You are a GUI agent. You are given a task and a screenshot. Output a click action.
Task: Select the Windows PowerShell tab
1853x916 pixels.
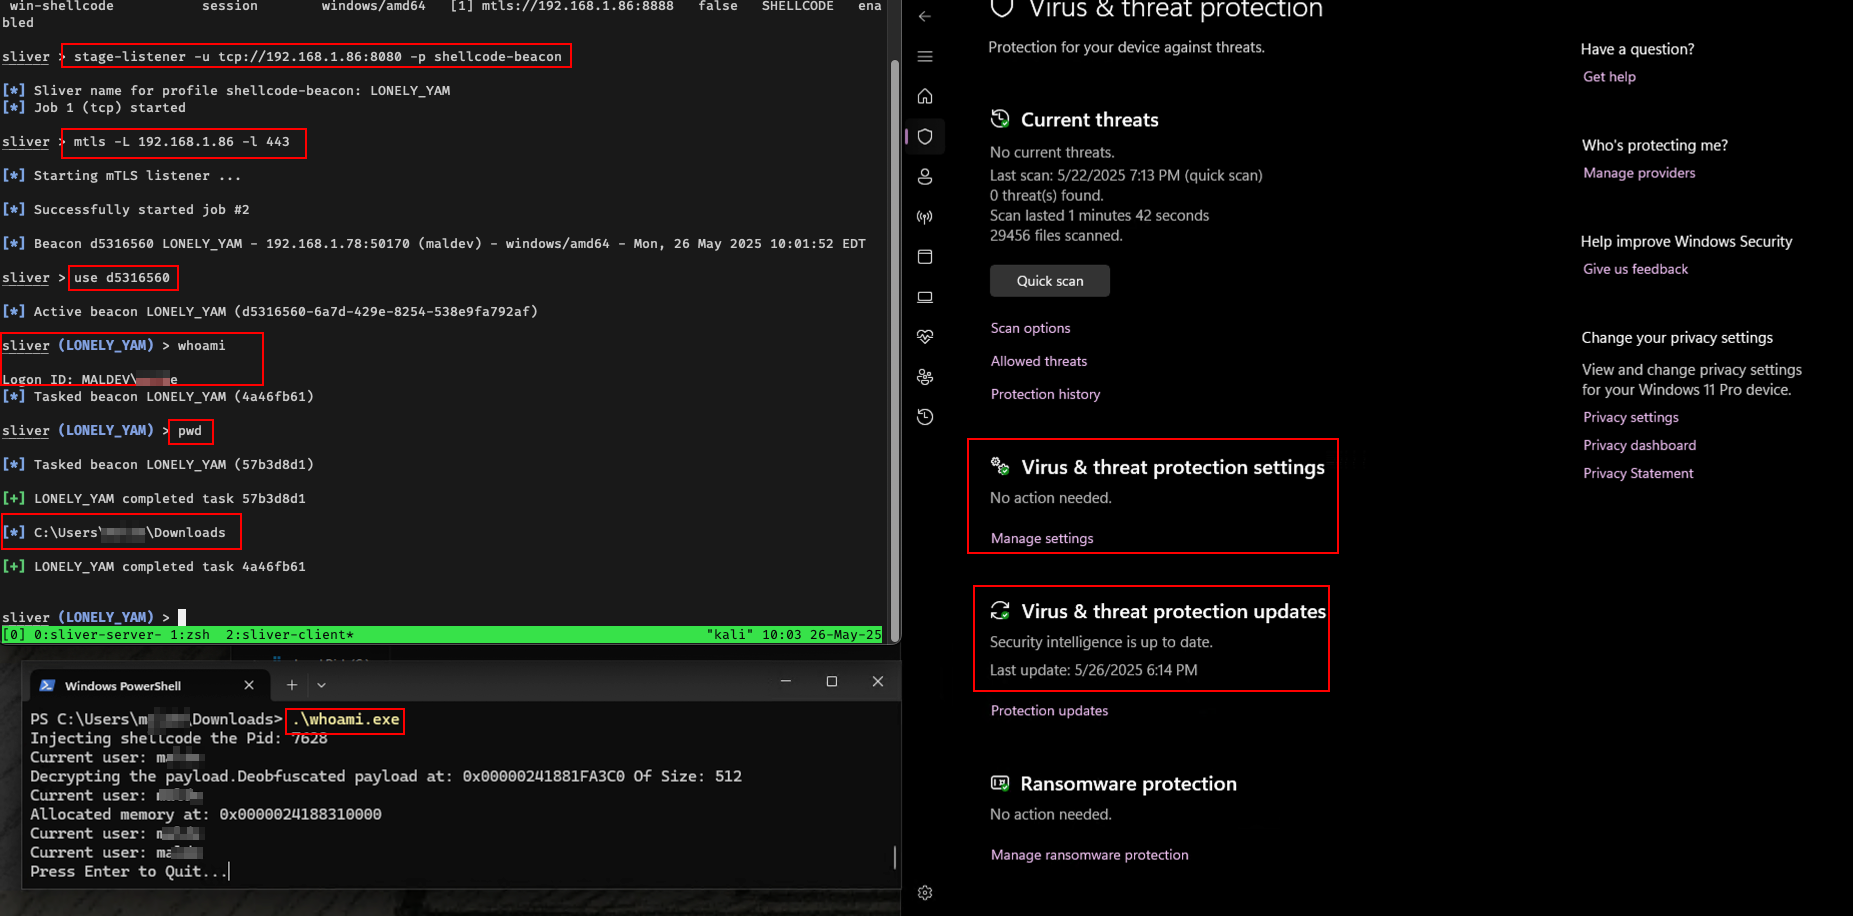point(147,685)
